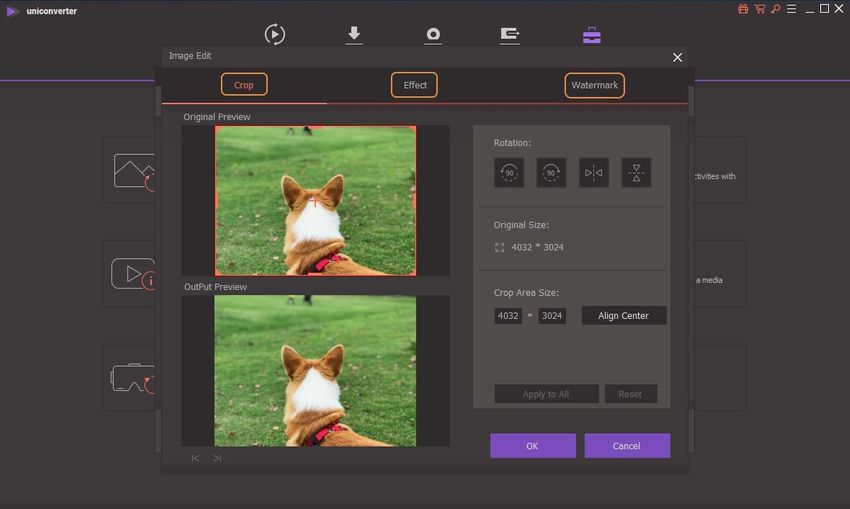This screenshot has width=850, height=509.
Task: Open the Convert section icon
Action: pos(275,35)
